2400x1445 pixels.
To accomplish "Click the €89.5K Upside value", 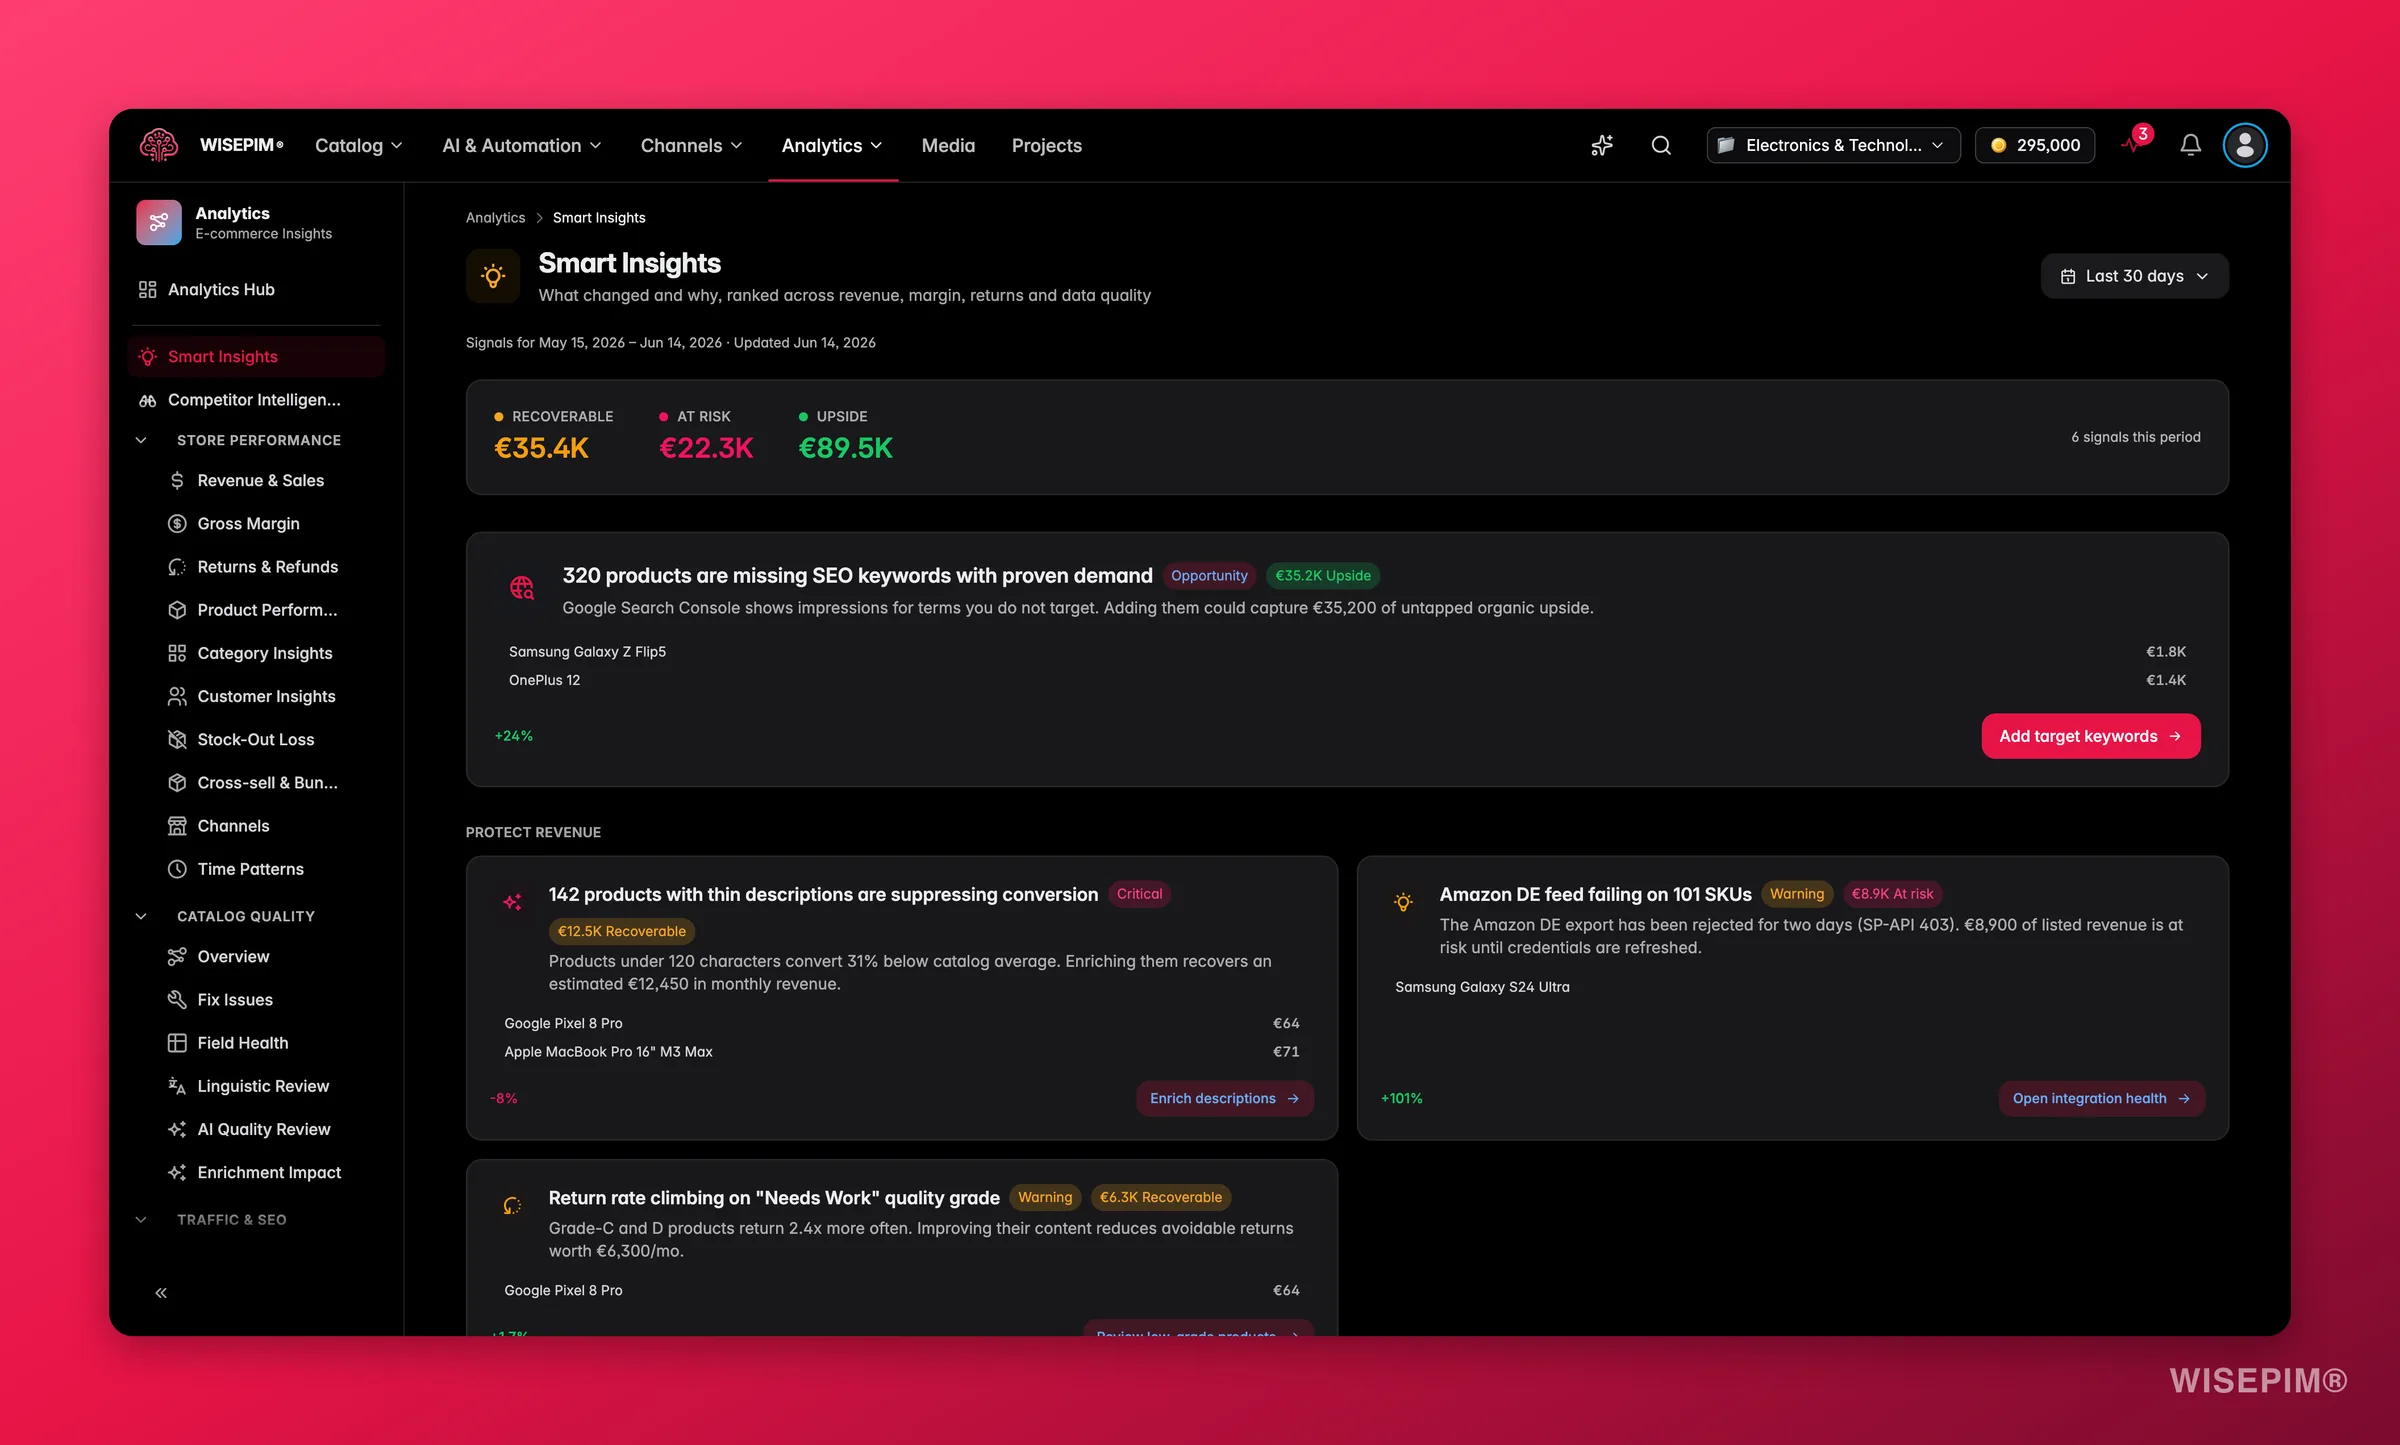I will pos(845,448).
